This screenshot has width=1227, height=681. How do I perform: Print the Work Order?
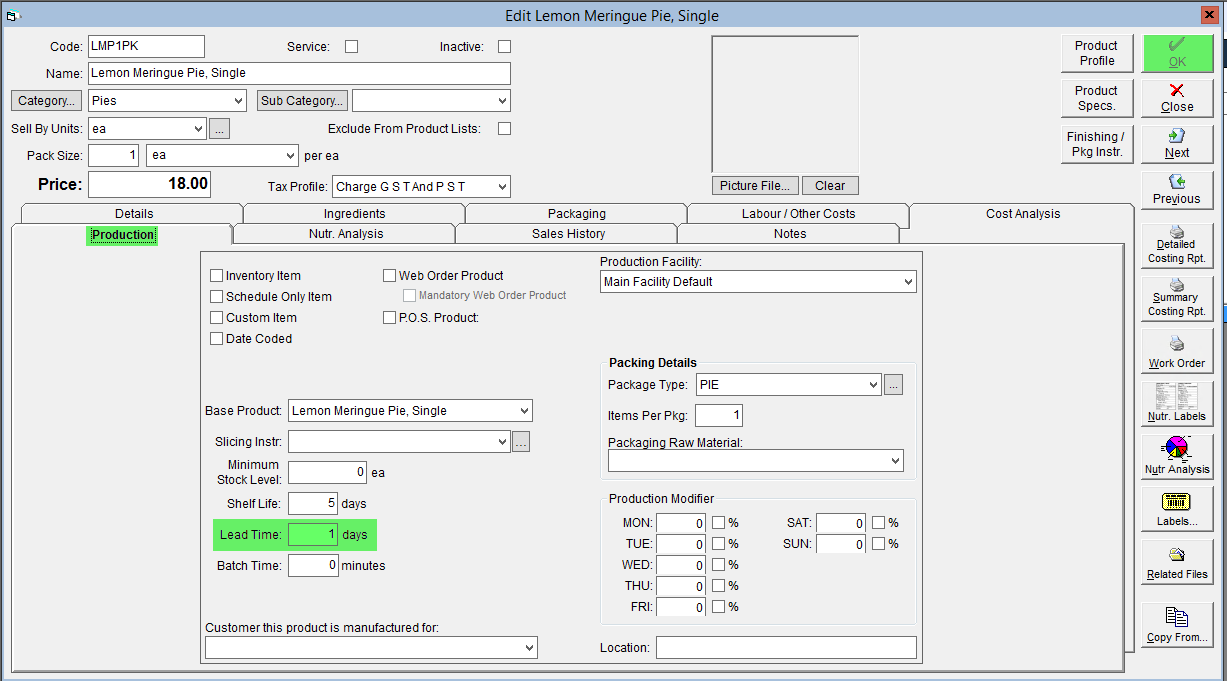click(1177, 350)
